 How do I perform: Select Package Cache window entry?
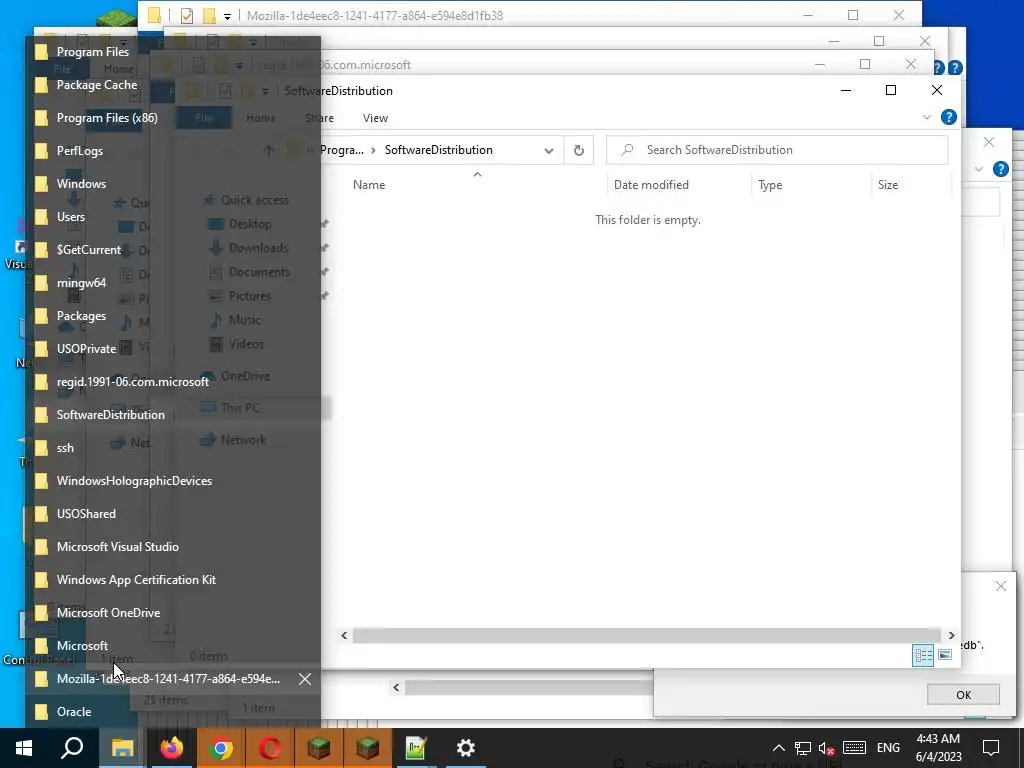(172, 85)
